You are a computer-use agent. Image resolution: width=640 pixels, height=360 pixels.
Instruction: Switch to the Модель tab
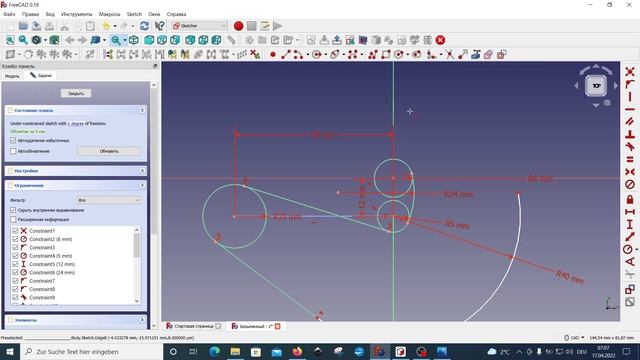12,76
